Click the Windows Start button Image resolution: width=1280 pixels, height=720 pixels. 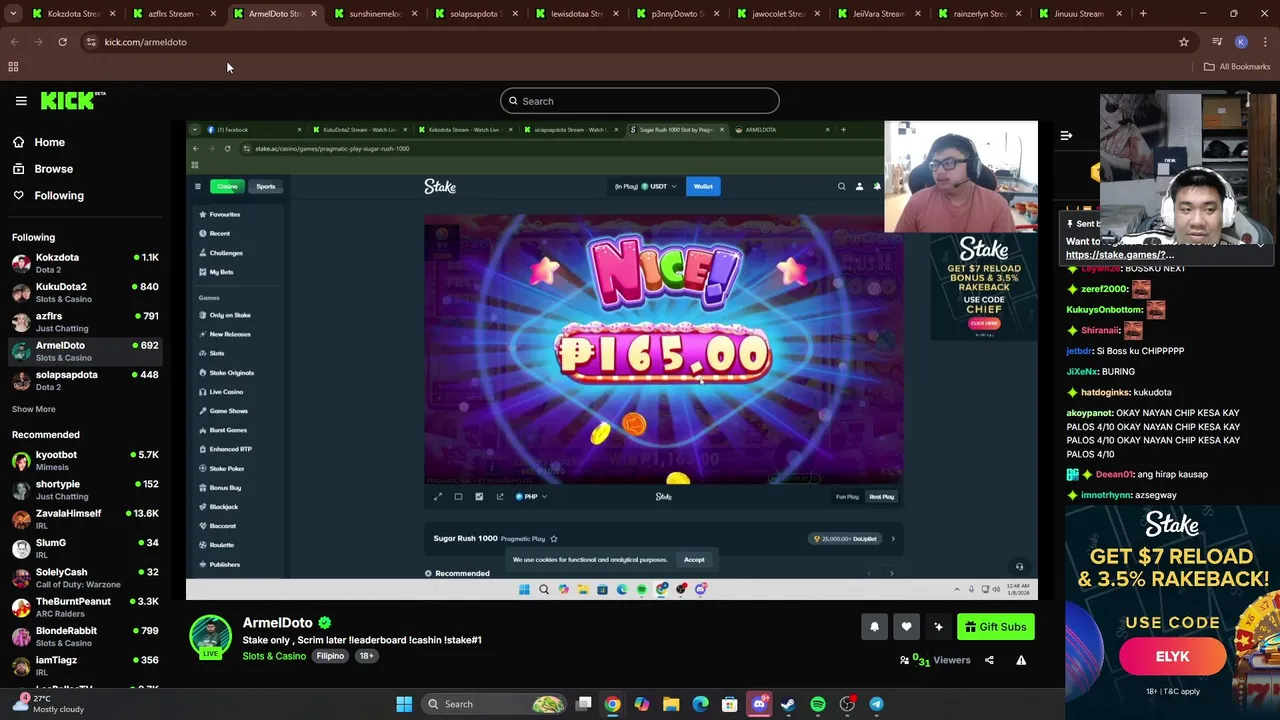[x=404, y=704]
